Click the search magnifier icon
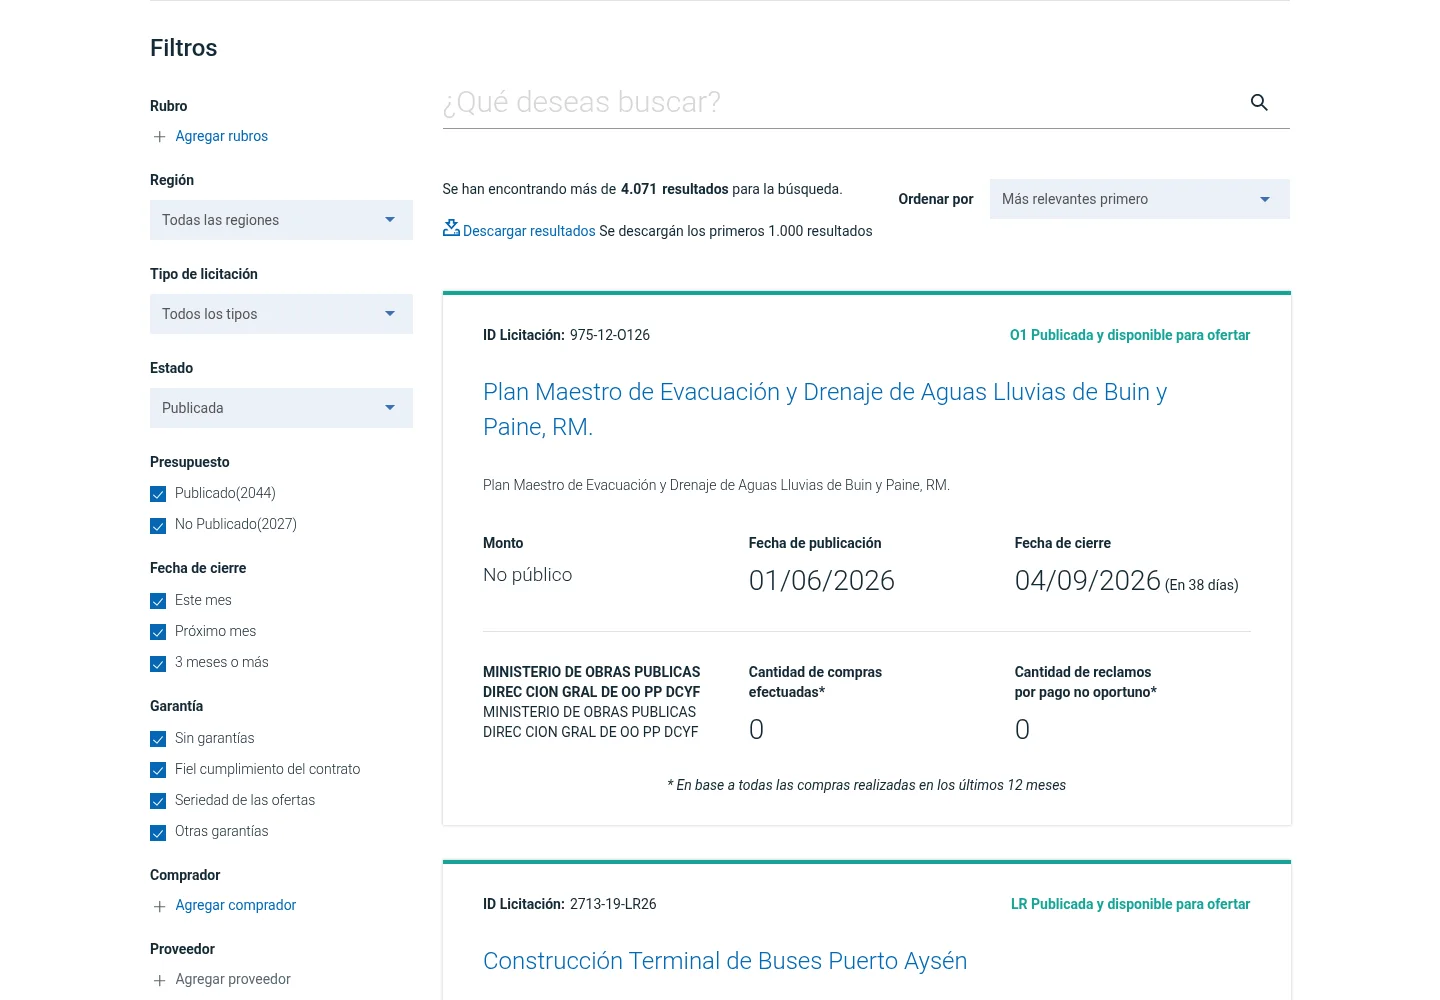The height and width of the screenshot is (1000, 1440). [1259, 102]
